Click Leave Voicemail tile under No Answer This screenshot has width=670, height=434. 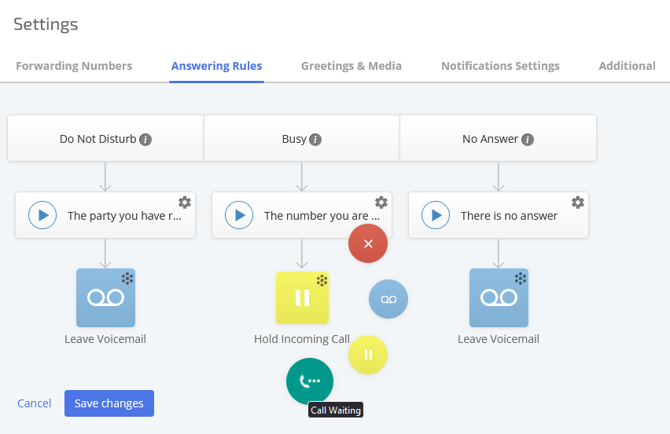(499, 298)
